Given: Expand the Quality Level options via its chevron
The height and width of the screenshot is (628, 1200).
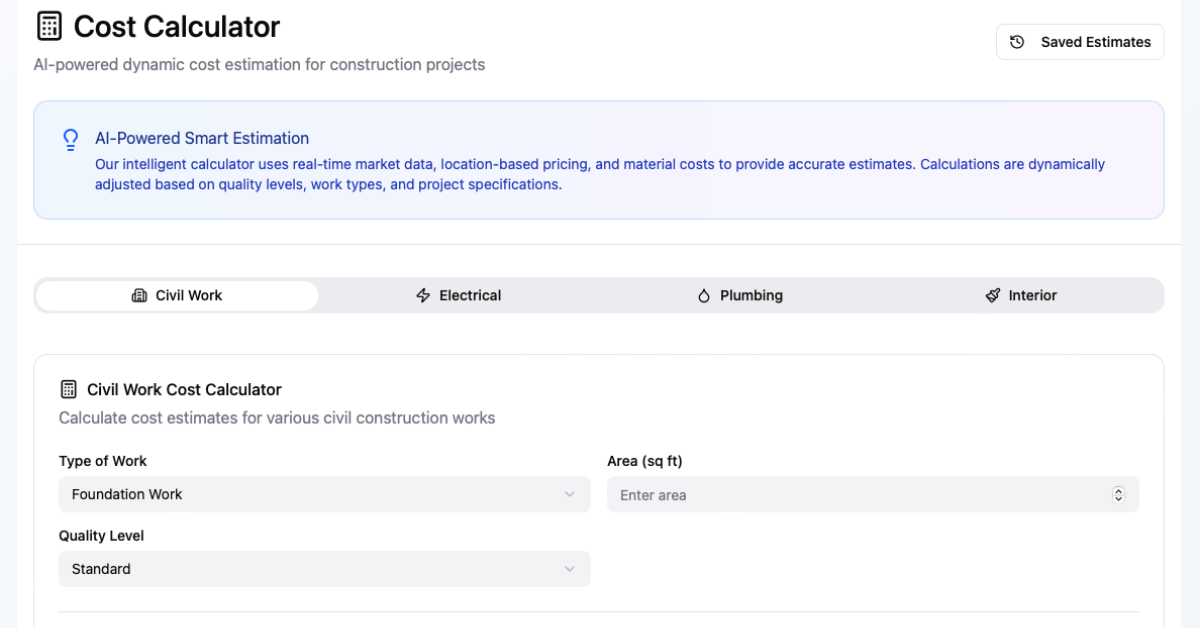Looking at the screenshot, I should 570,569.
